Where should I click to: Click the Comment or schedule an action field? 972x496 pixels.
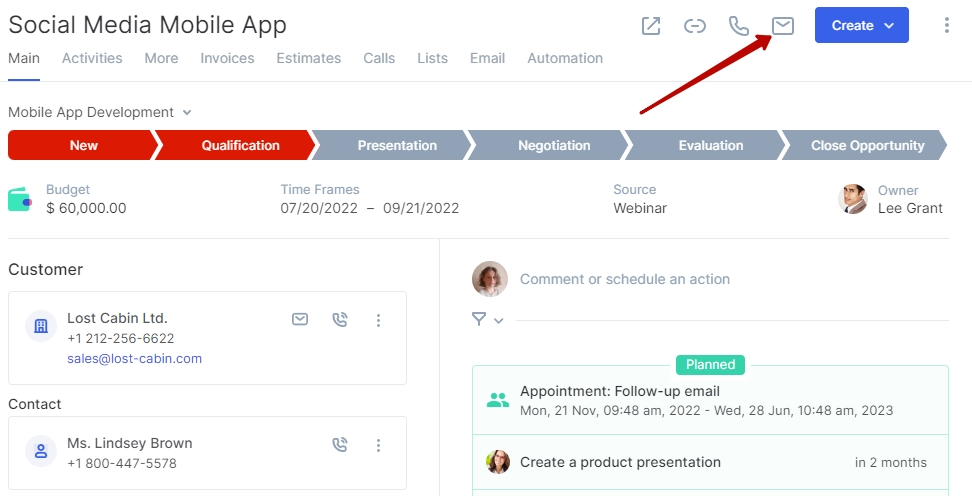pyautogui.click(x=625, y=279)
